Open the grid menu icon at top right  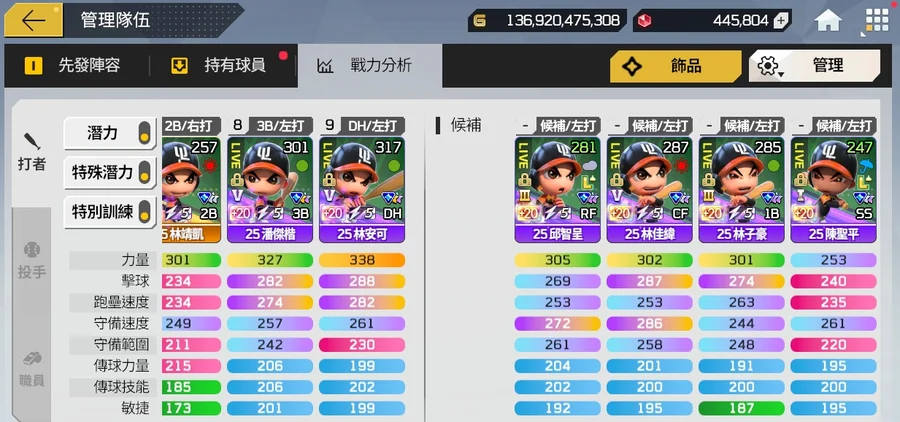tap(877, 20)
